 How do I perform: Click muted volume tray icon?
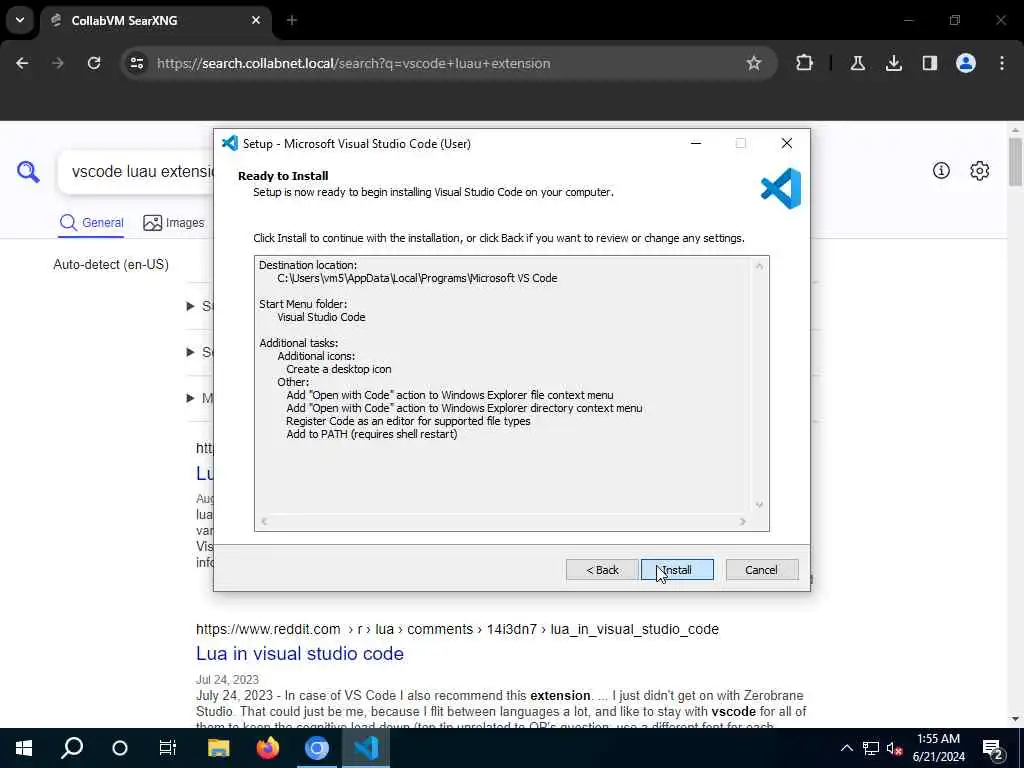pos(895,748)
